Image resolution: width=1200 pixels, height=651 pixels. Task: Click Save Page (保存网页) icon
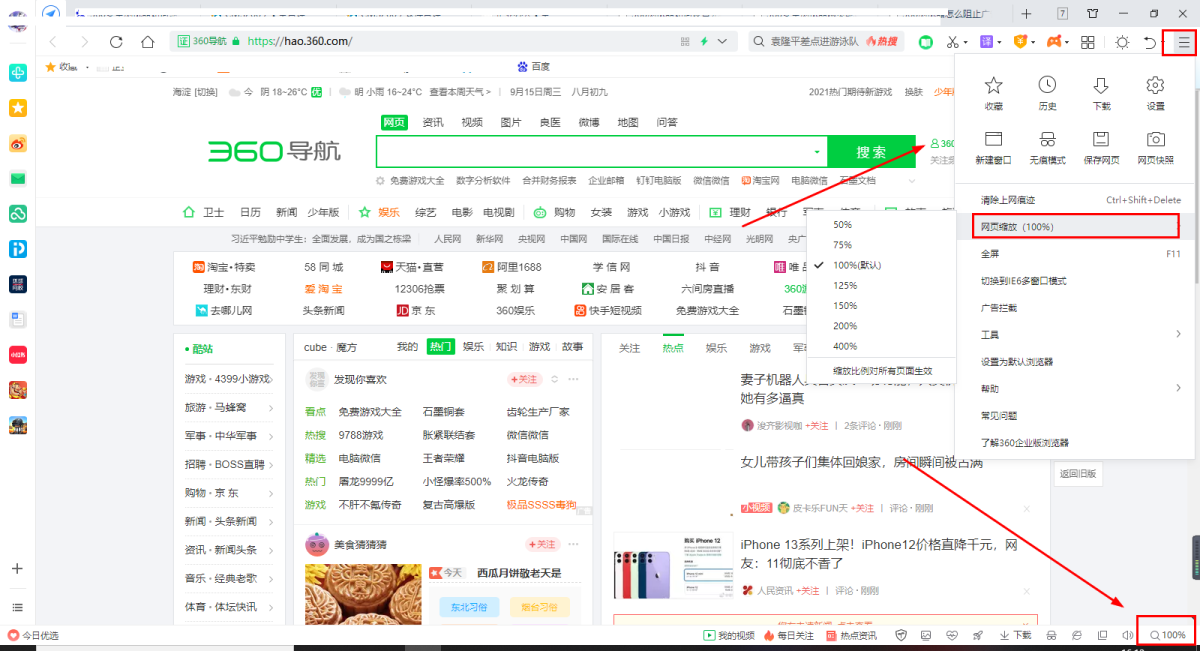(x=1101, y=139)
